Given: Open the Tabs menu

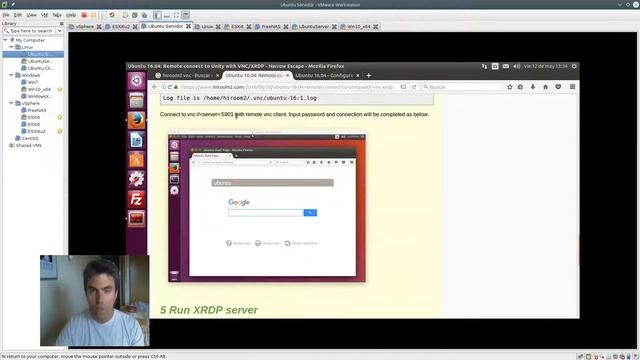Looking at the screenshot, I should tap(57, 15).
